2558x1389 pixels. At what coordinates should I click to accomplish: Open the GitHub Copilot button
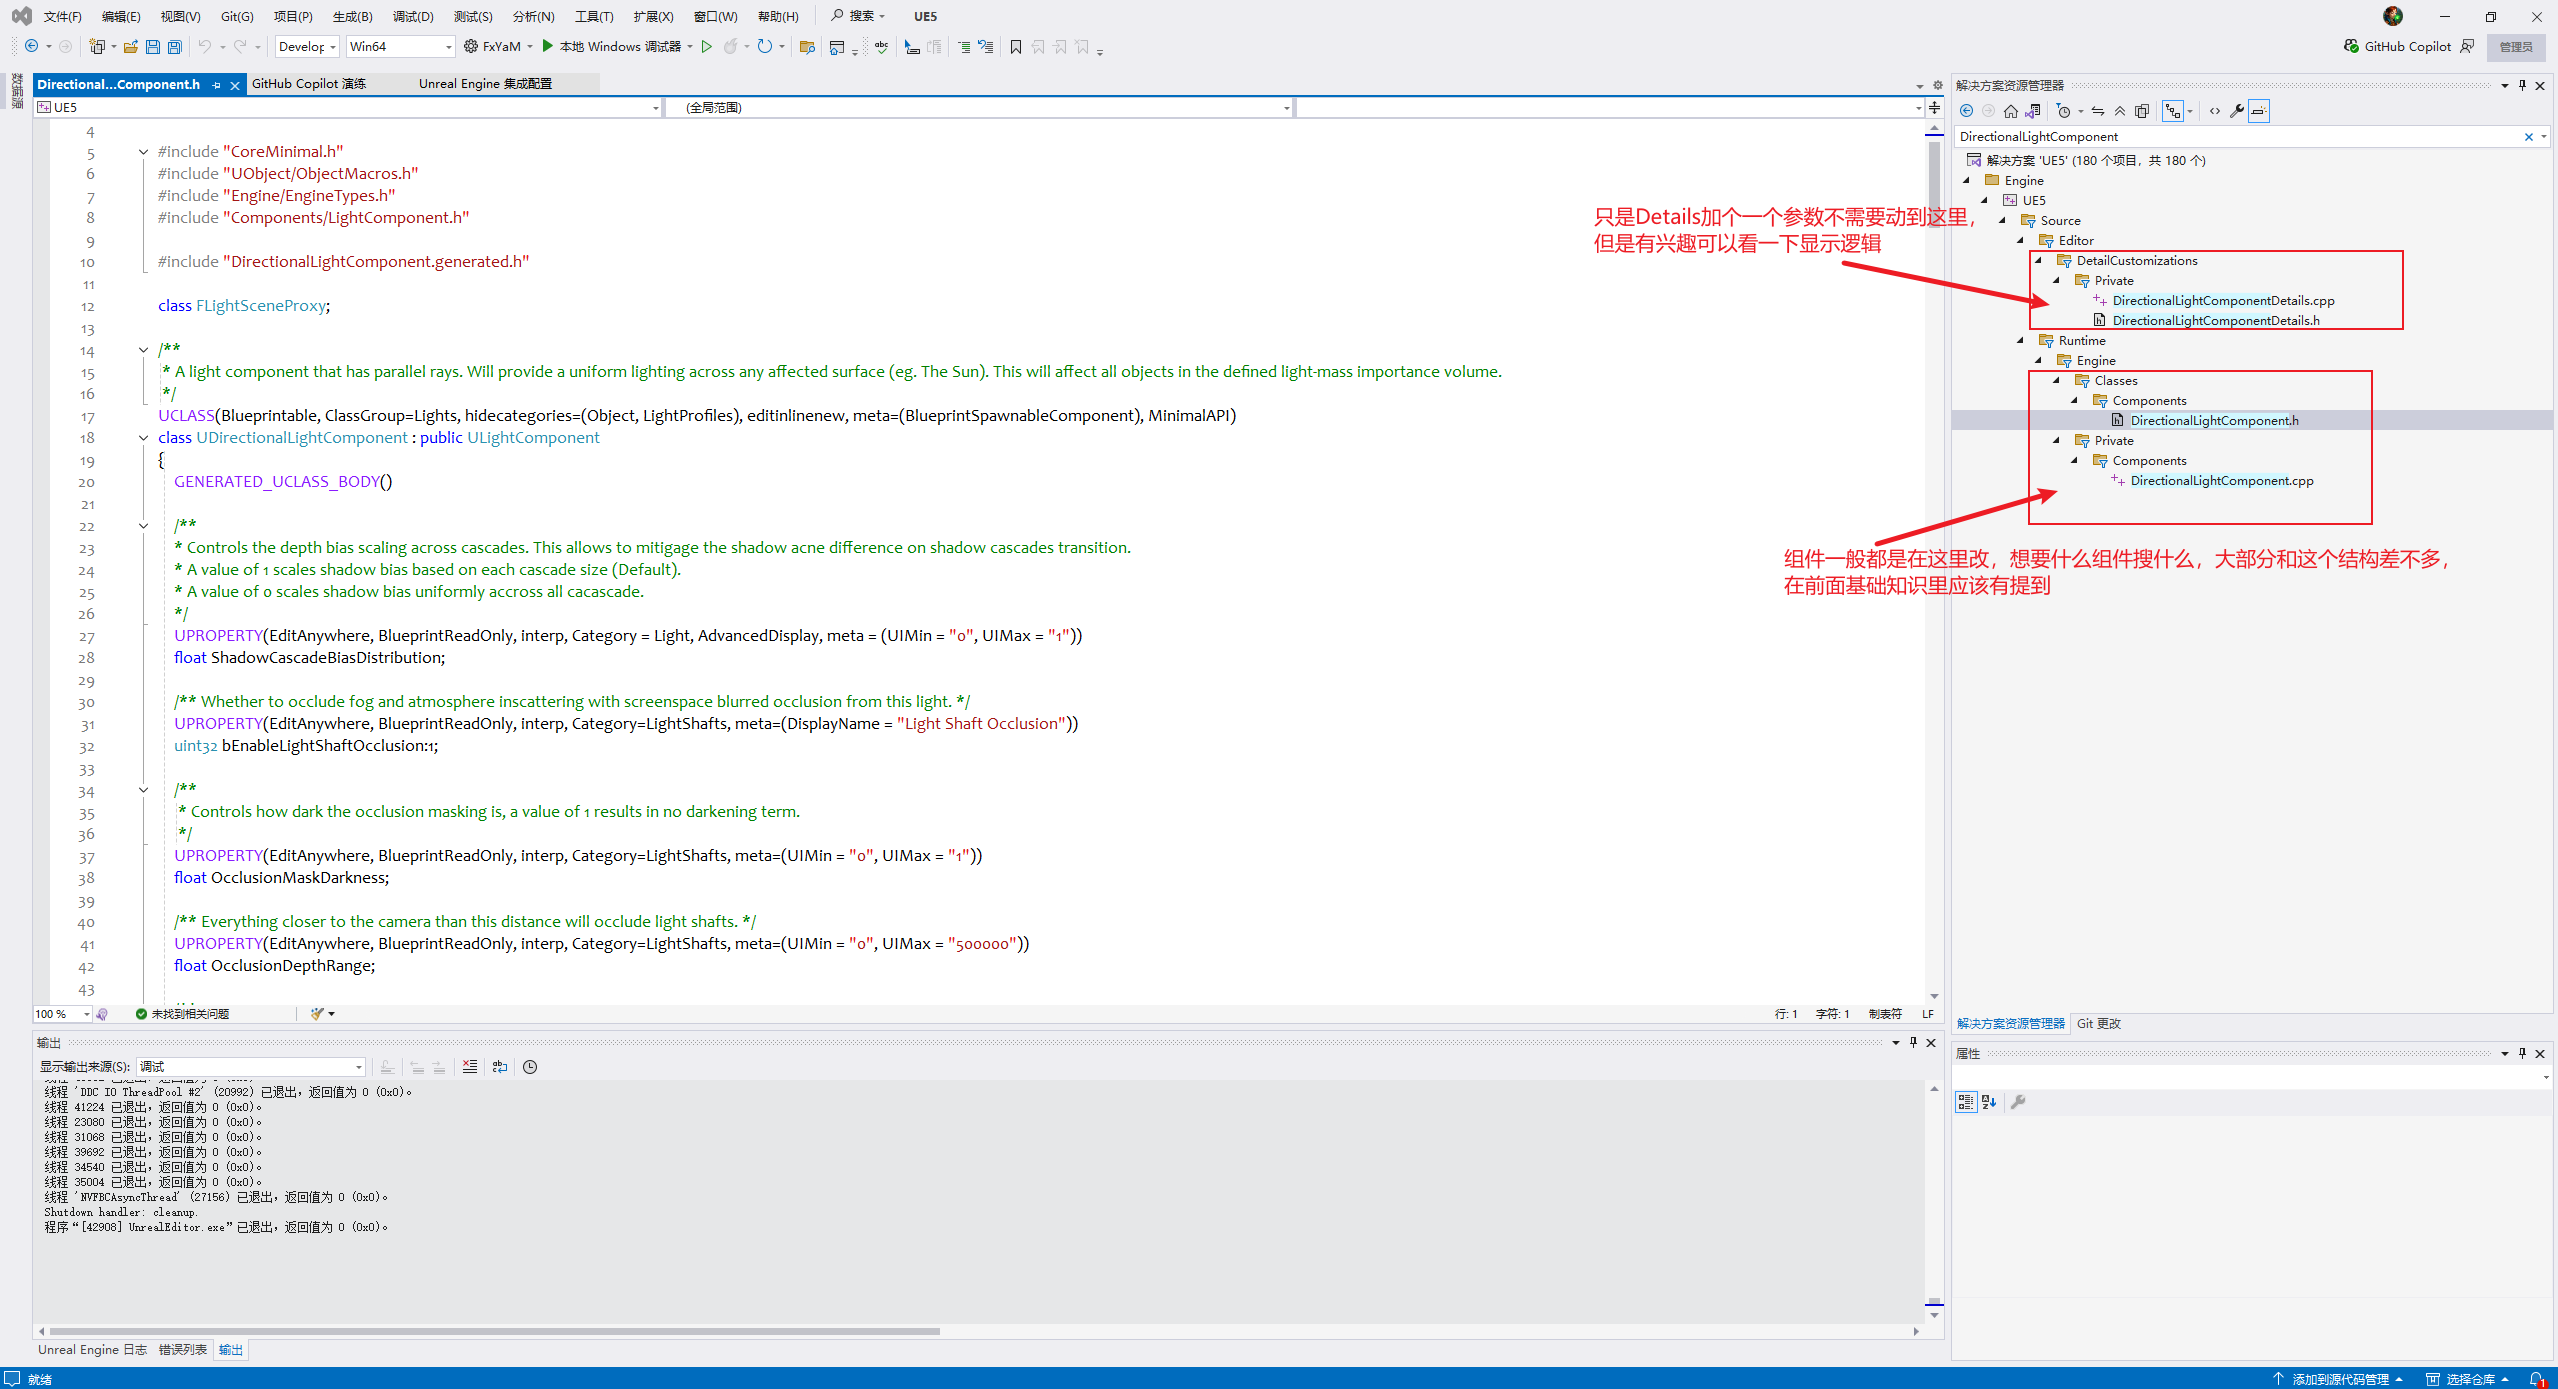[2398, 47]
